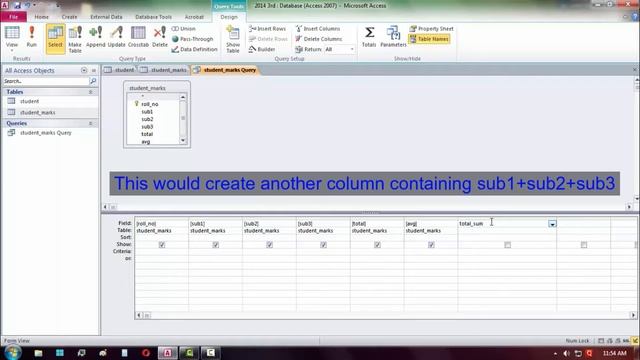The width and height of the screenshot is (640, 360).
Task: Open the student table in navigation pane
Action: (x=29, y=101)
